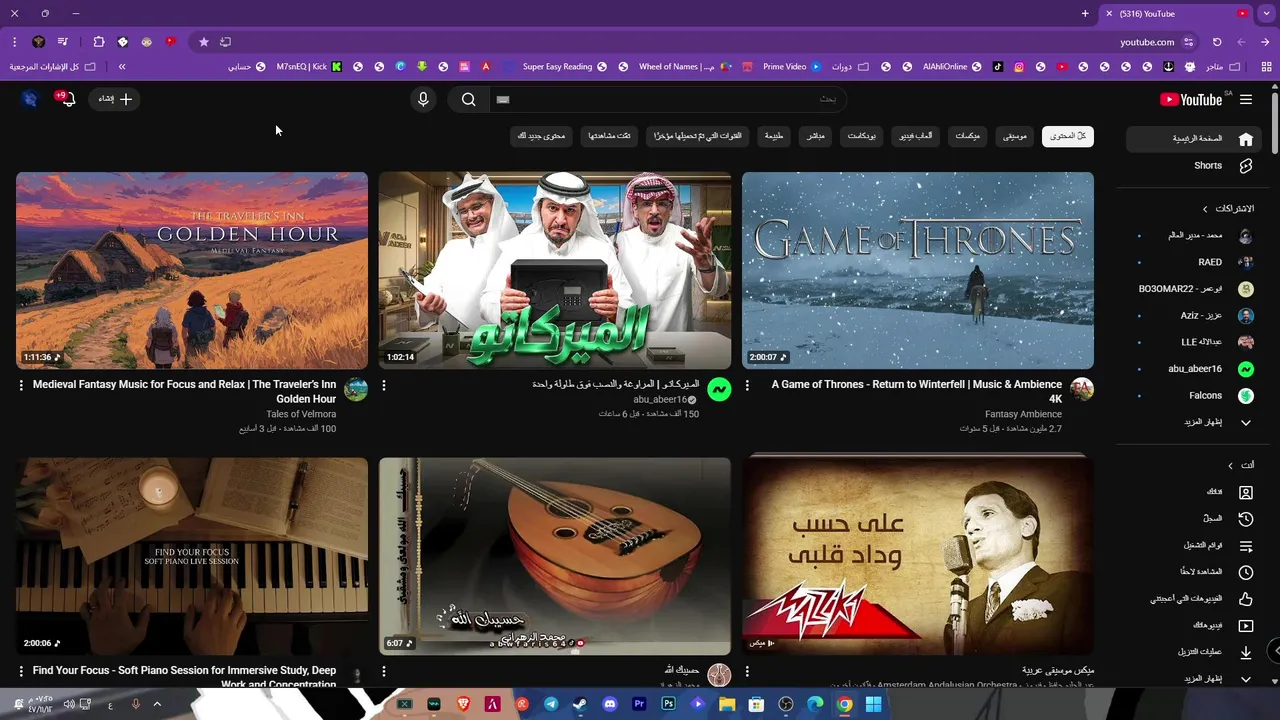Image resolution: width=1280 pixels, height=720 pixels.
Task: Open Tales of Velmora channel avatar
Action: (356, 389)
